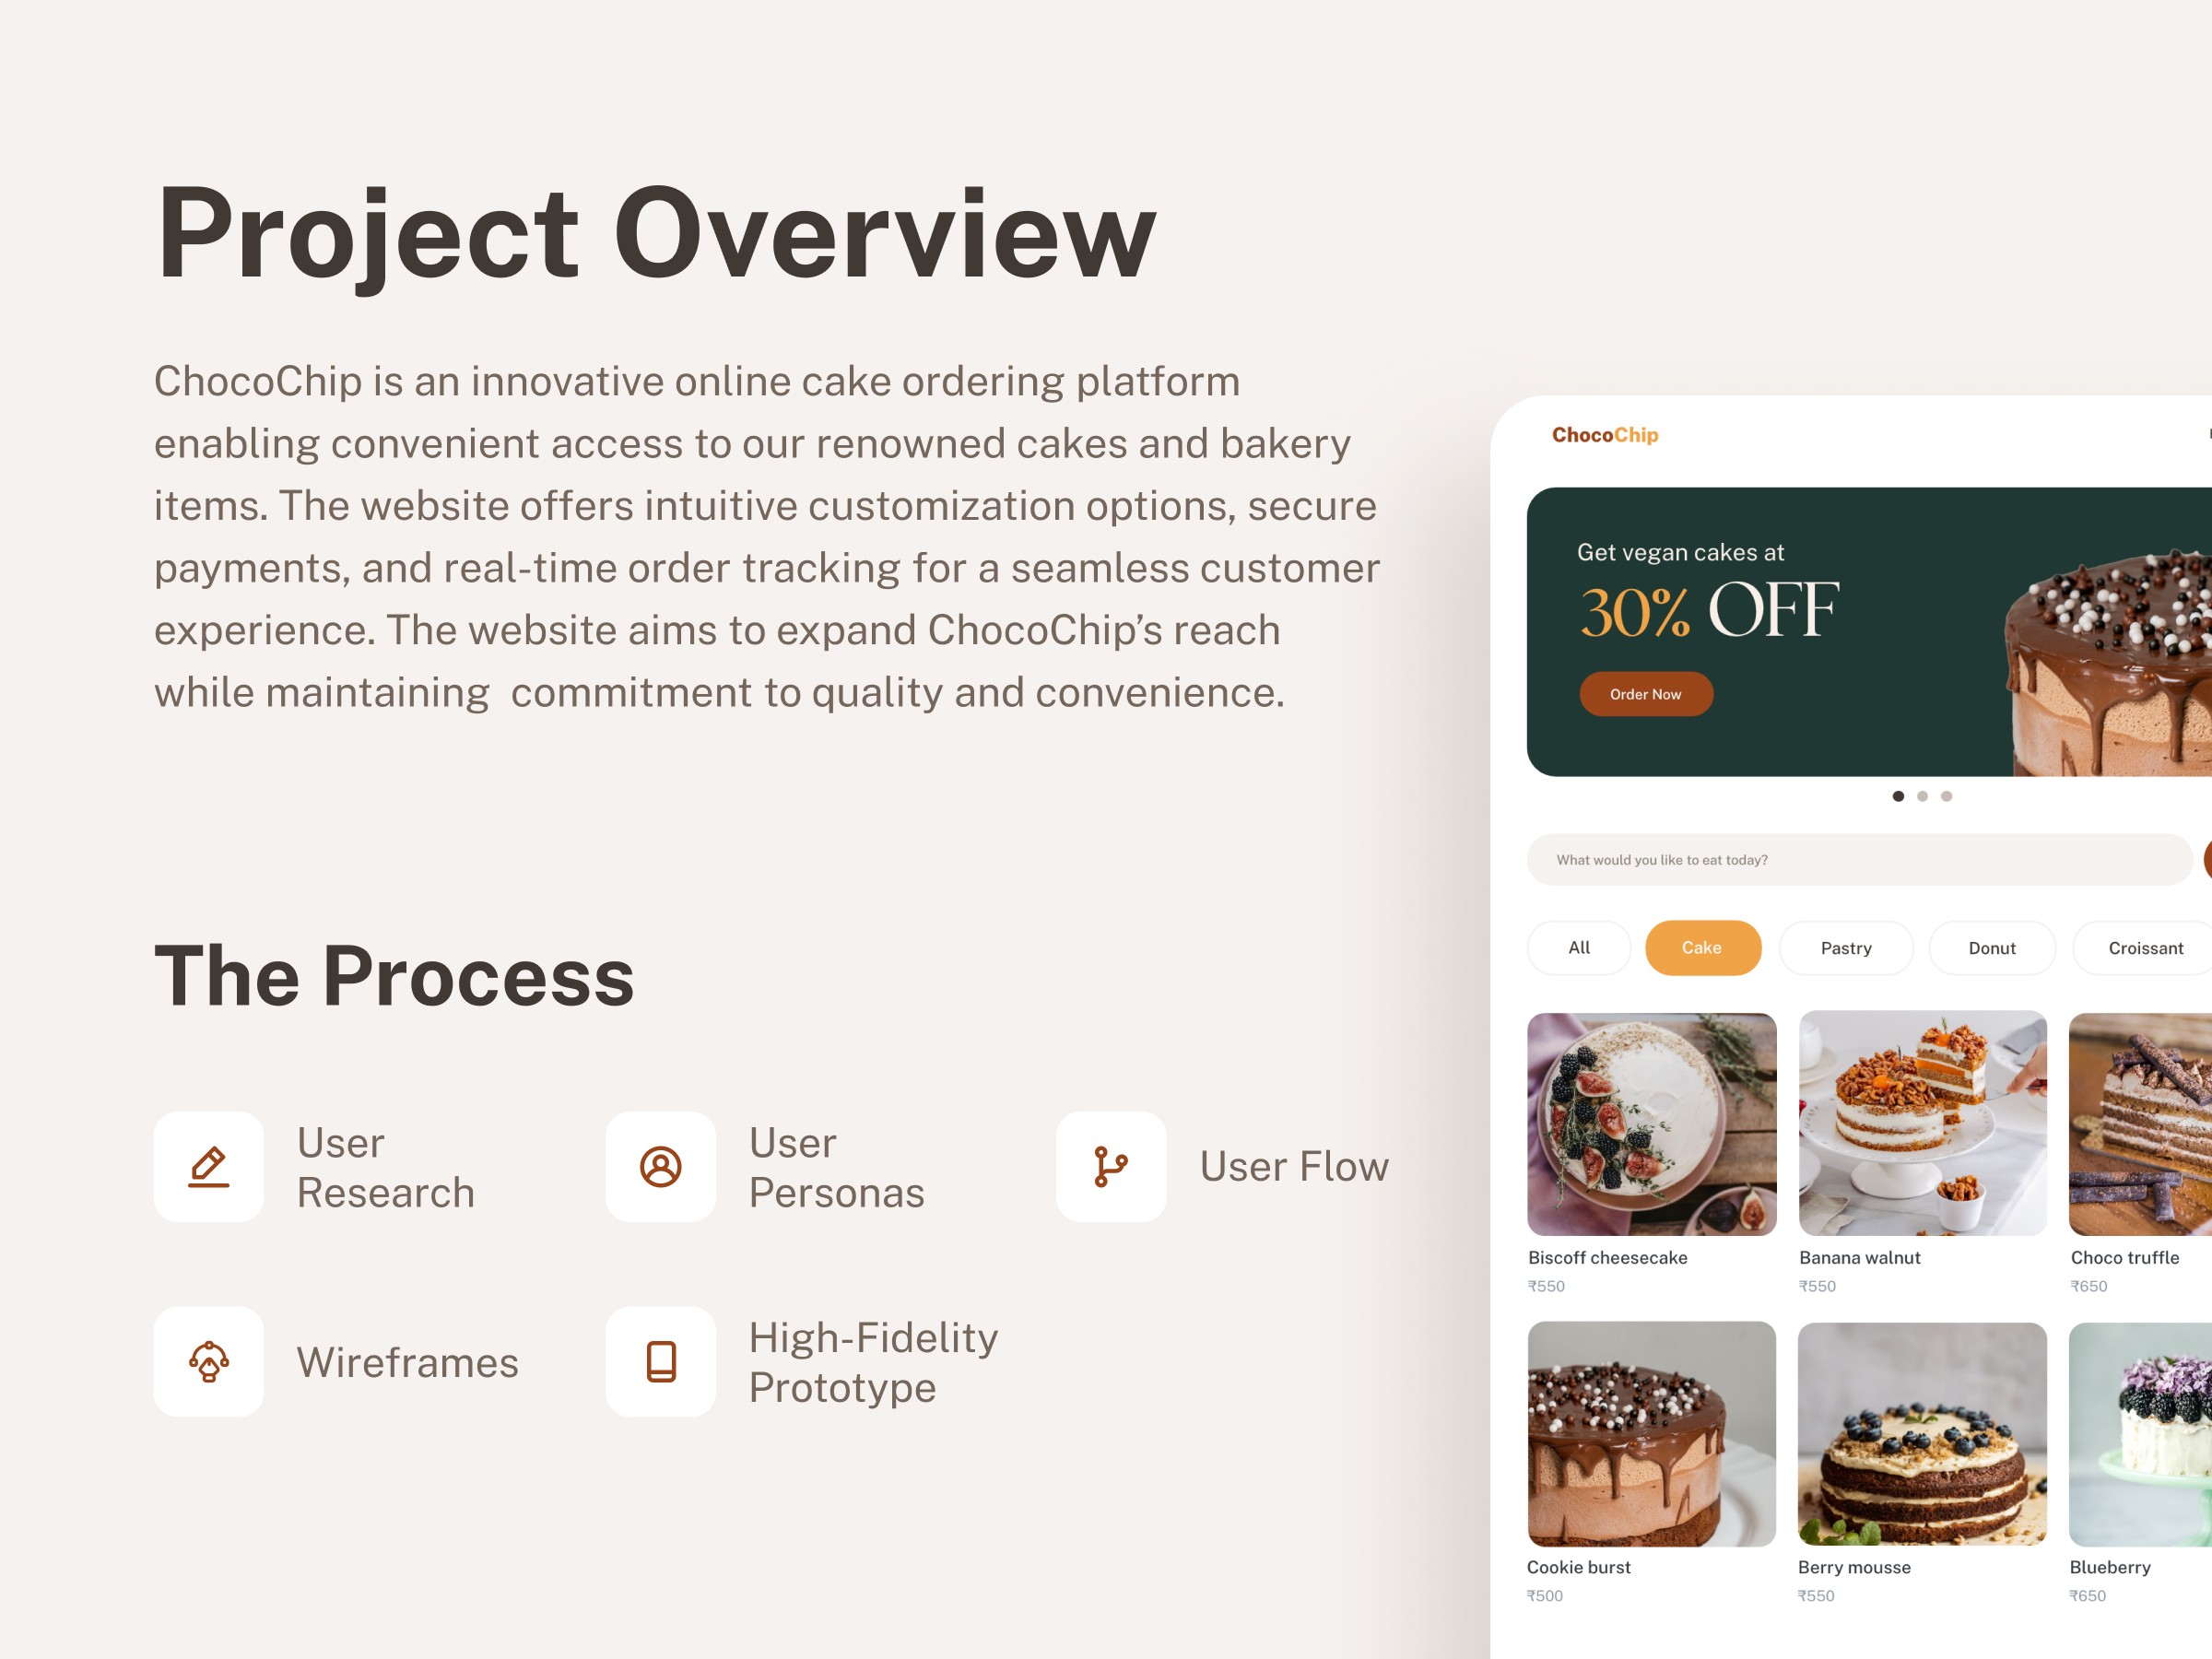Click the User Personas profile icon
The width and height of the screenshot is (2212, 1659).
660,1166
